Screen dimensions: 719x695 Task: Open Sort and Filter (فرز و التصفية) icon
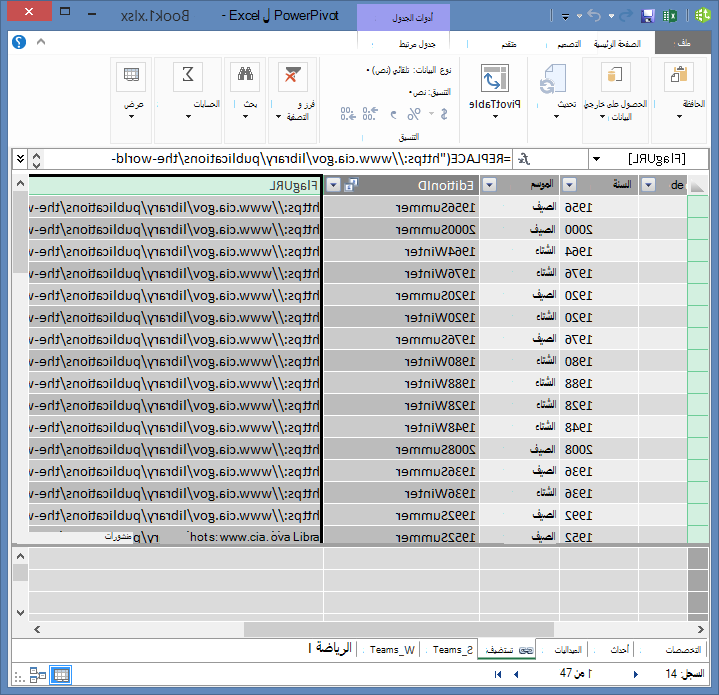pyautogui.click(x=293, y=77)
